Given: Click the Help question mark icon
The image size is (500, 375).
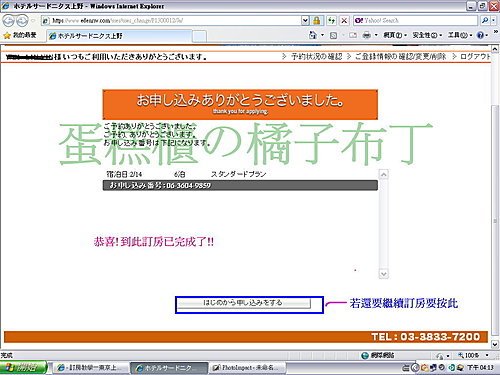Looking at the screenshot, I should [480, 35].
